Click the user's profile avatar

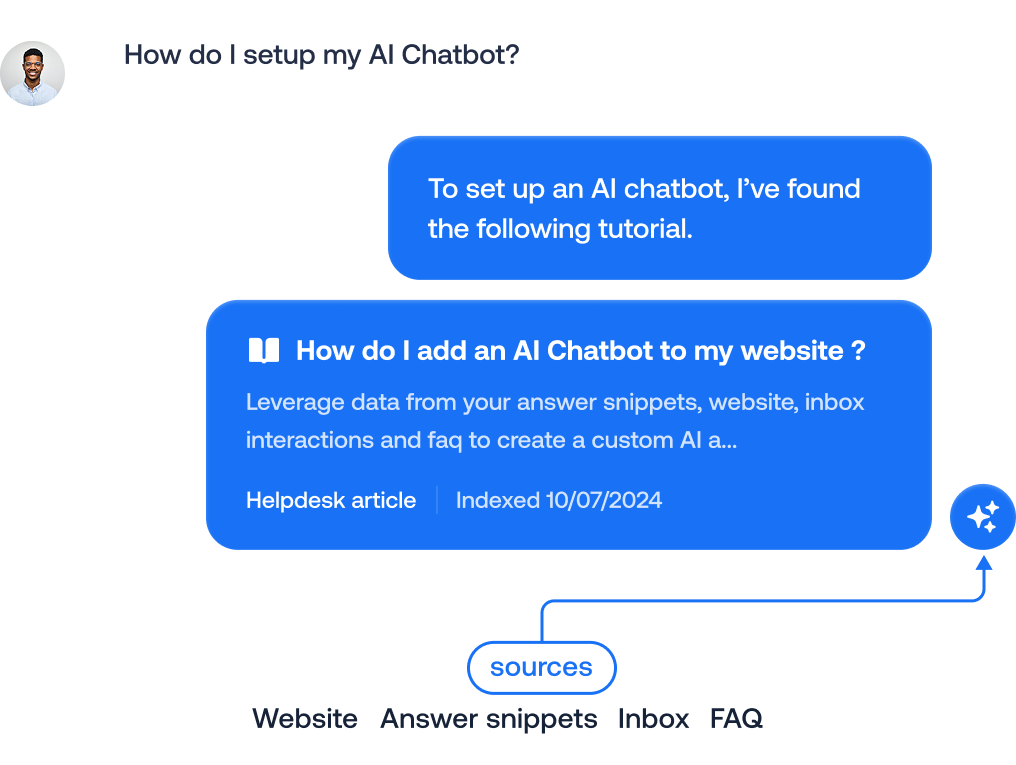[x=33, y=73]
